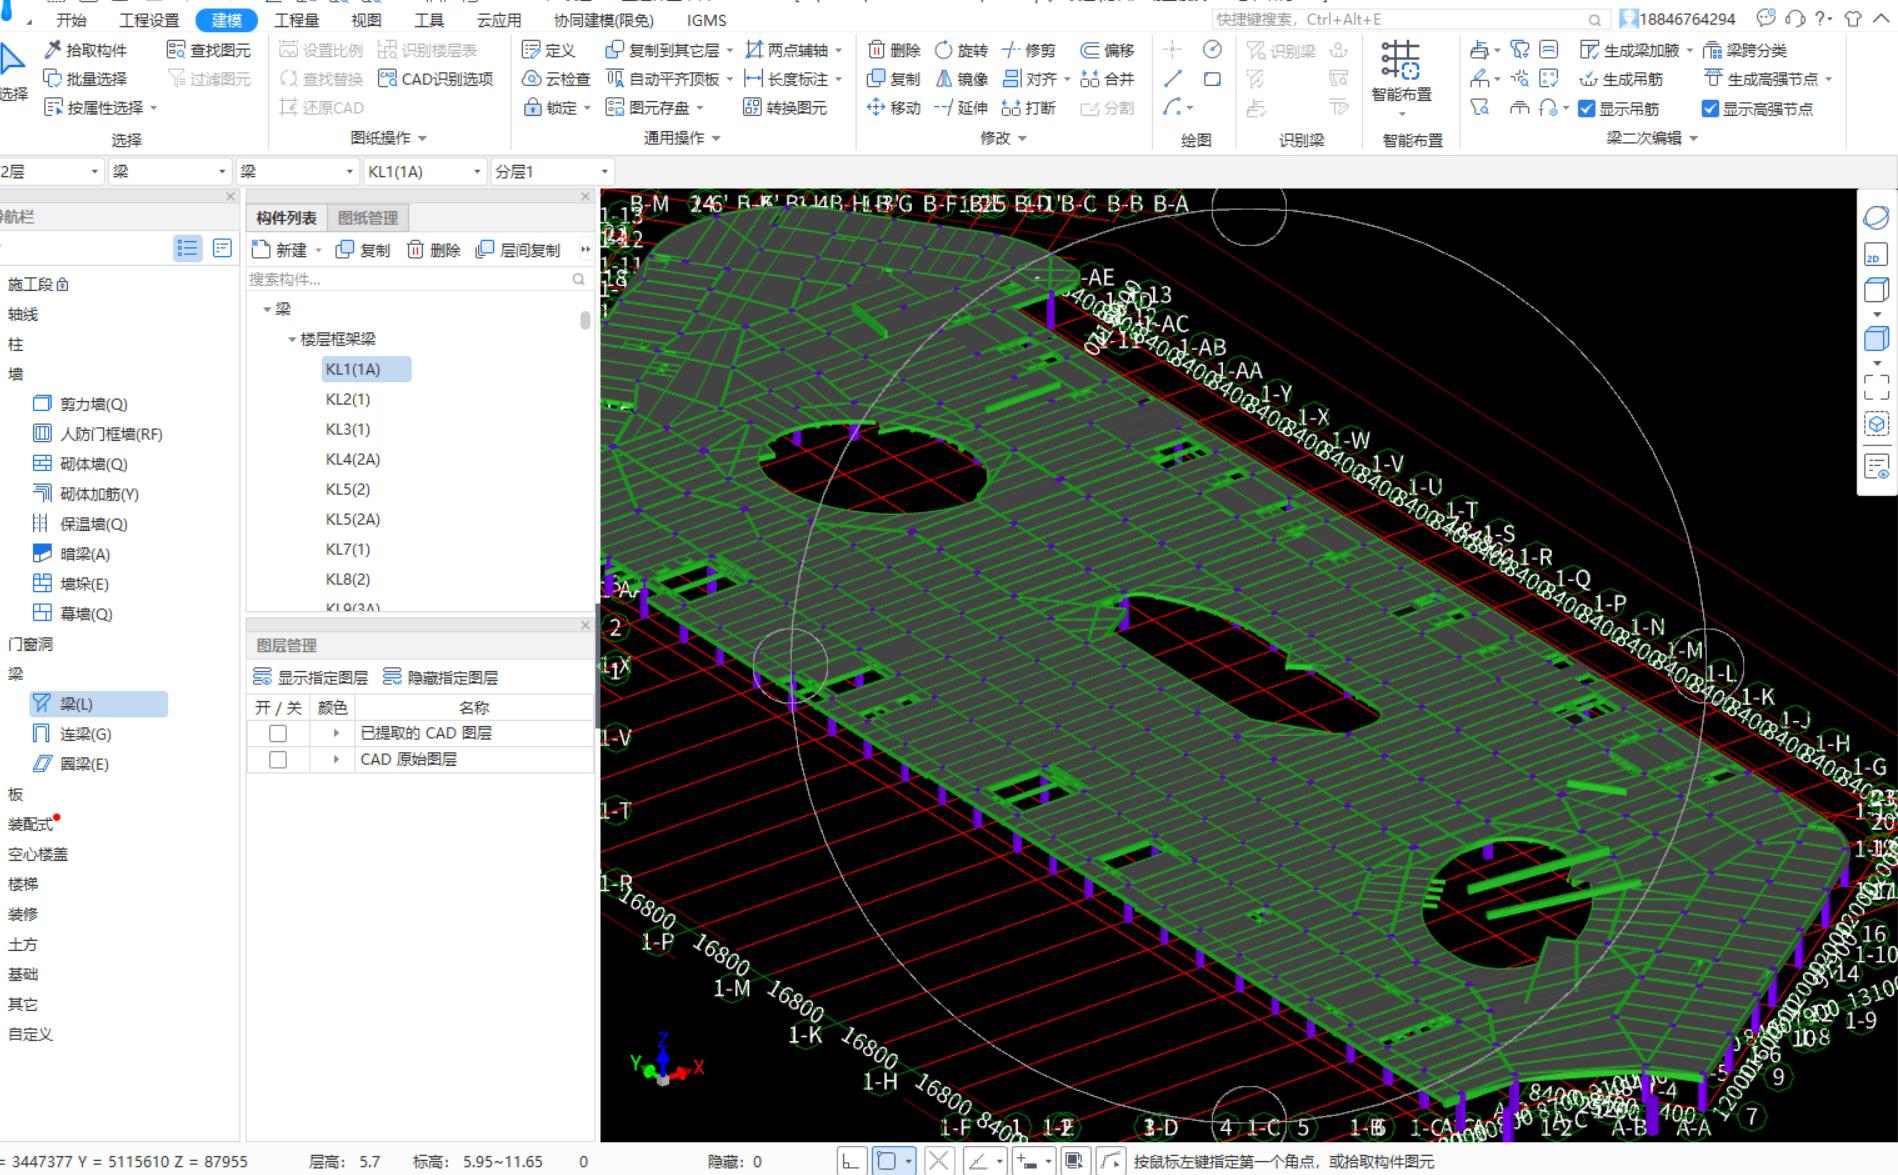Open the 工程量 ribbon tab
Screen dimensions: 1898x1175
[x=296, y=20]
